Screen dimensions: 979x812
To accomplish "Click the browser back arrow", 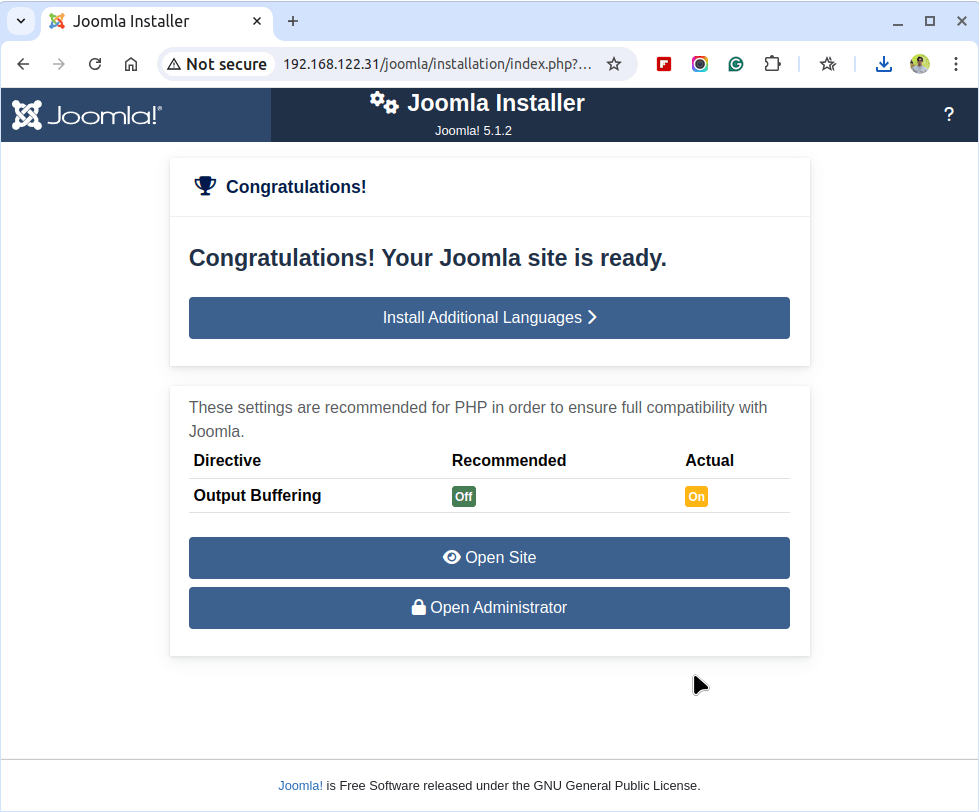I will click(23, 64).
